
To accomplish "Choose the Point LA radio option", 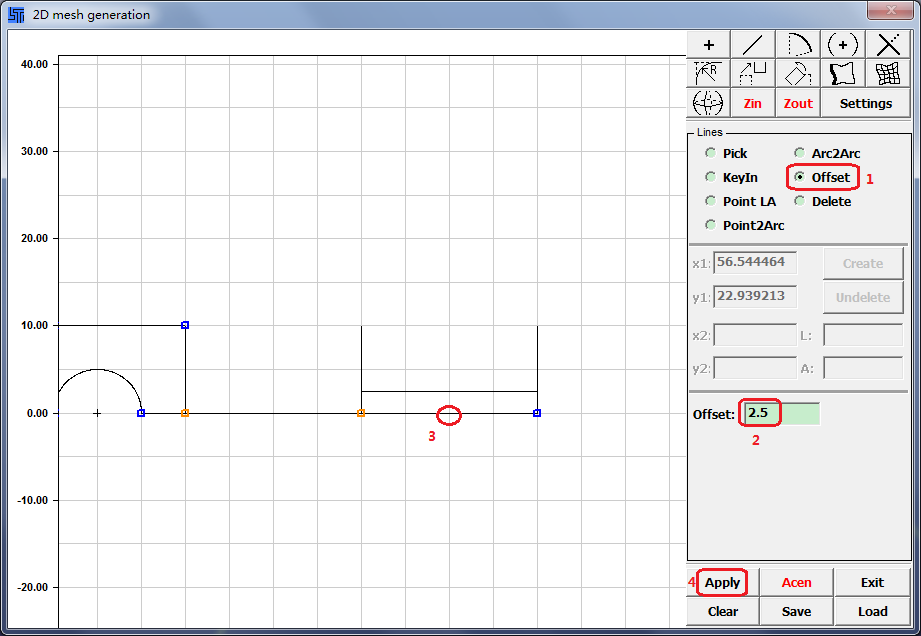I will [x=741, y=201].
